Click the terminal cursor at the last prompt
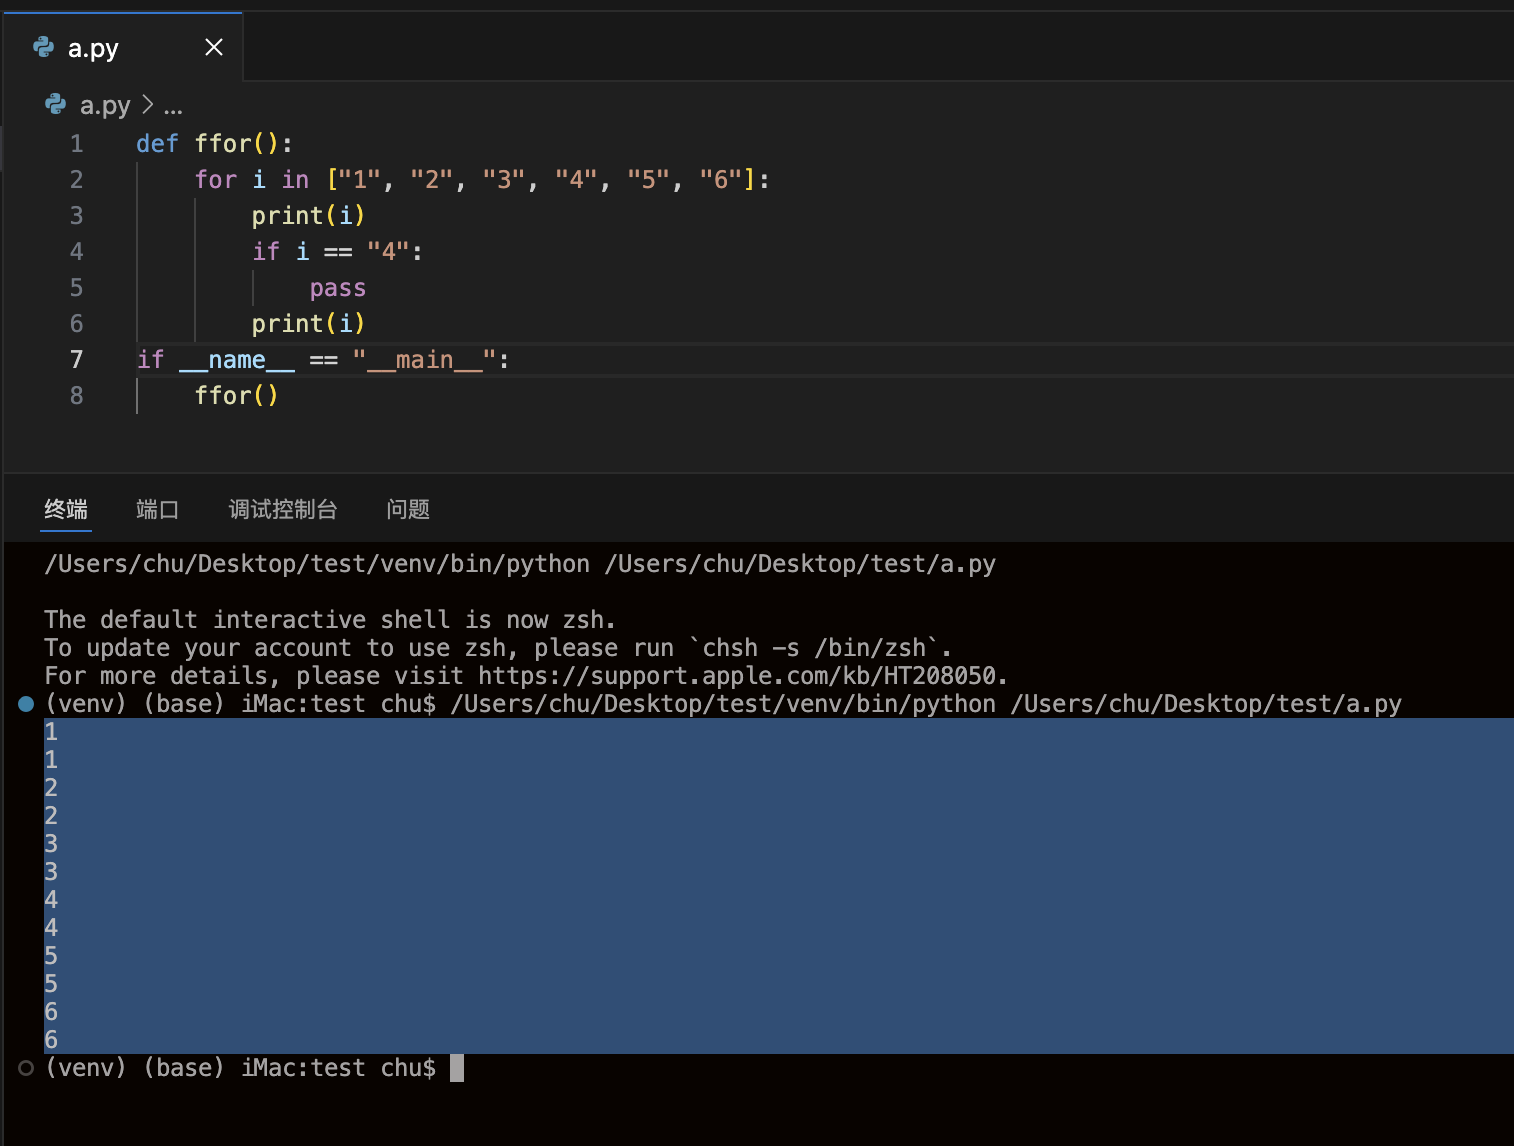 (x=457, y=1068)
